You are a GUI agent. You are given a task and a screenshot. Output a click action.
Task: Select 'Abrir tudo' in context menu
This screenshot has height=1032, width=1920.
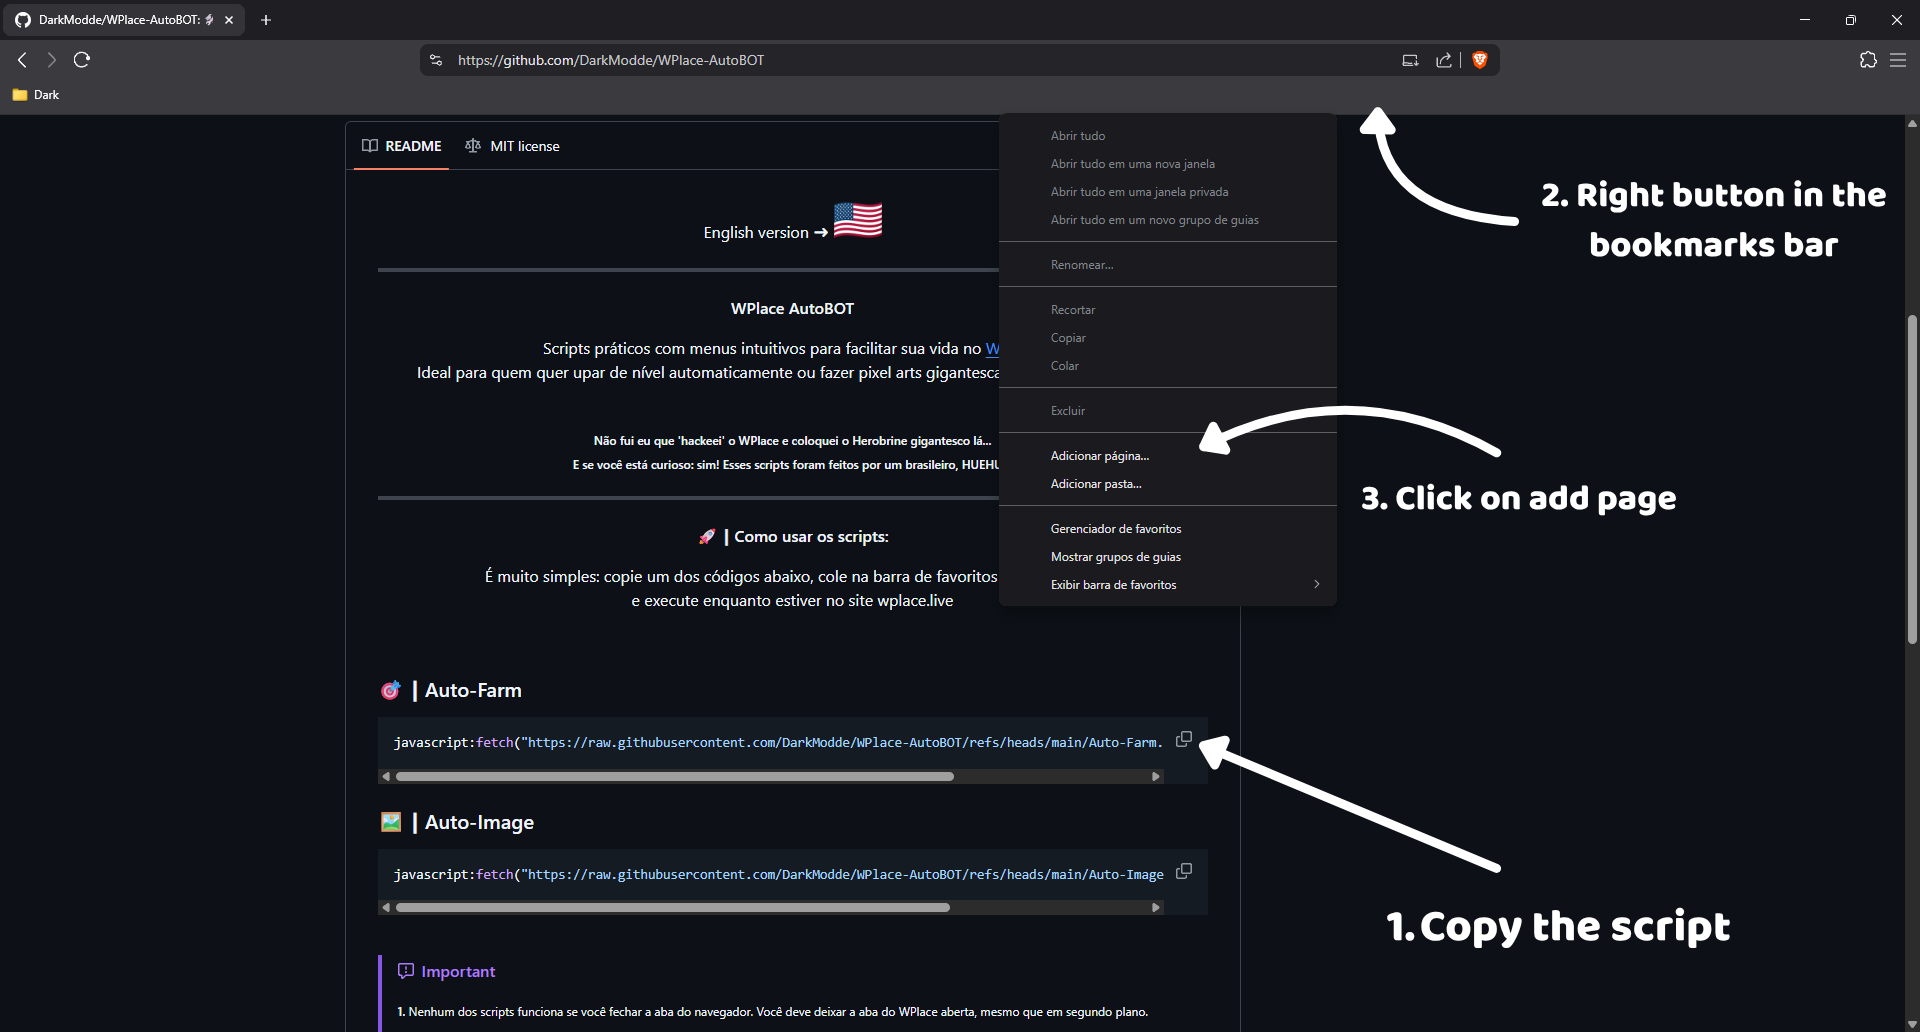[x=1168, y=136]
